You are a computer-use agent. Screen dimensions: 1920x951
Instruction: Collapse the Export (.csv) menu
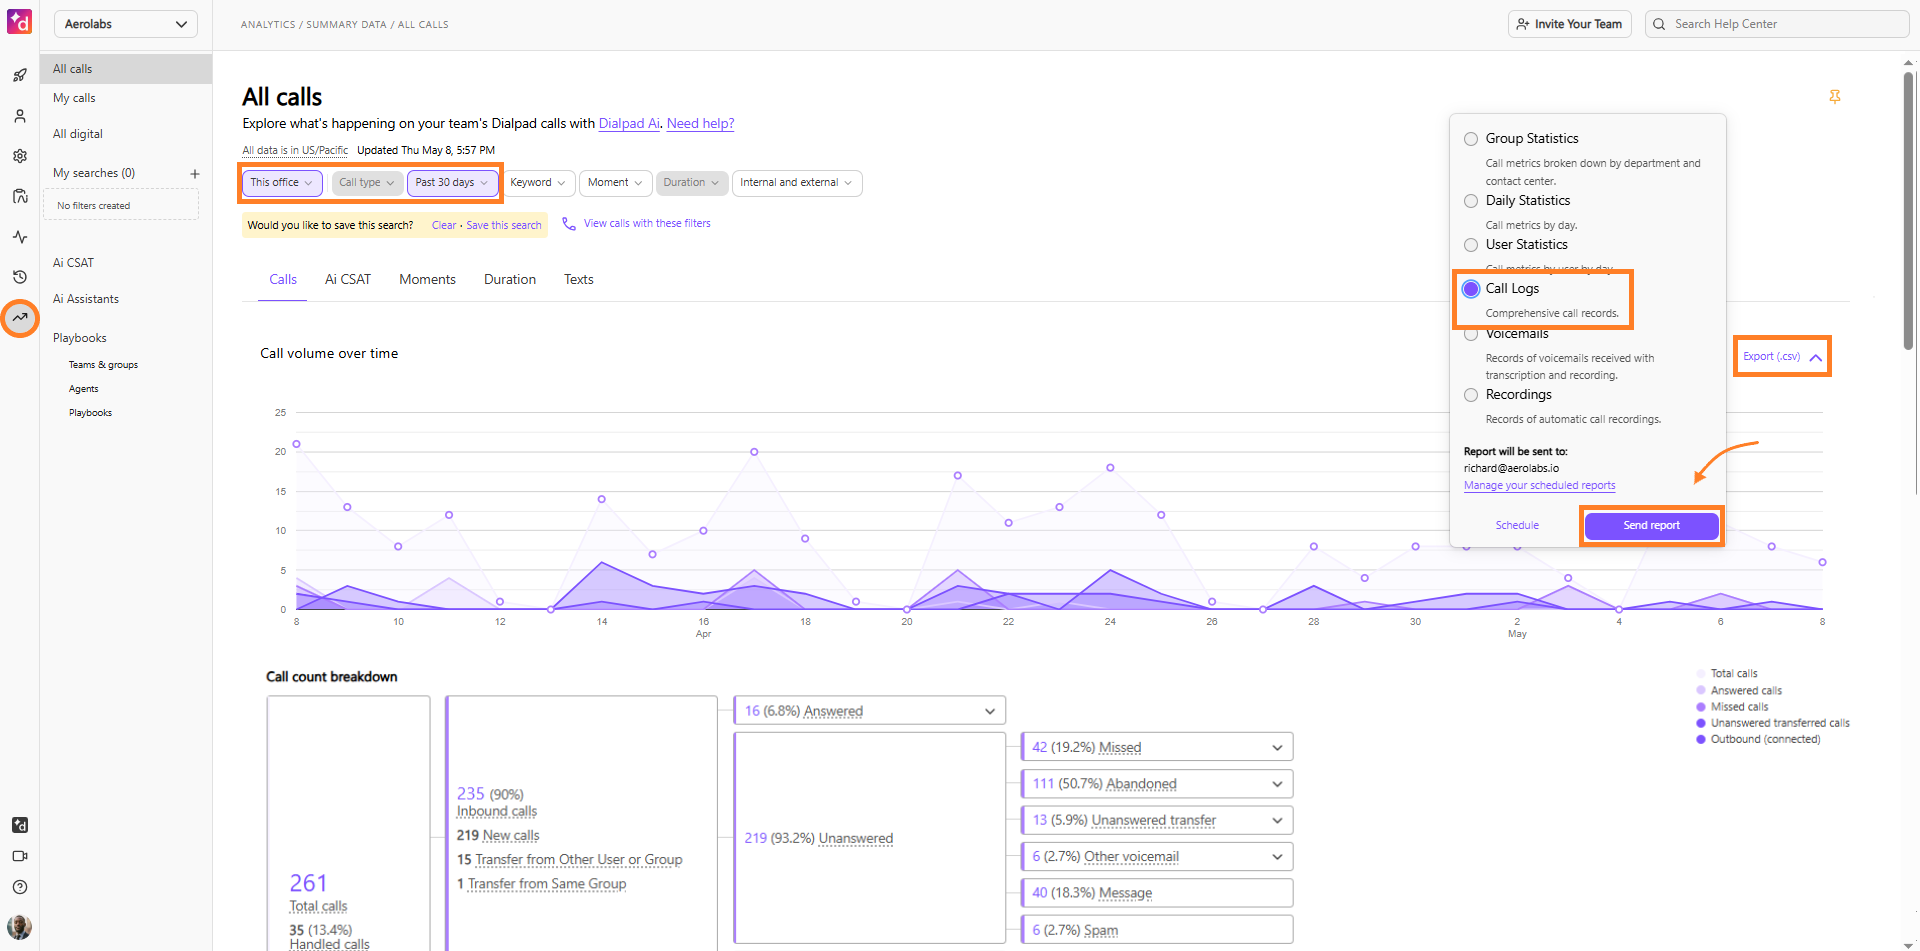point(1782,357)
